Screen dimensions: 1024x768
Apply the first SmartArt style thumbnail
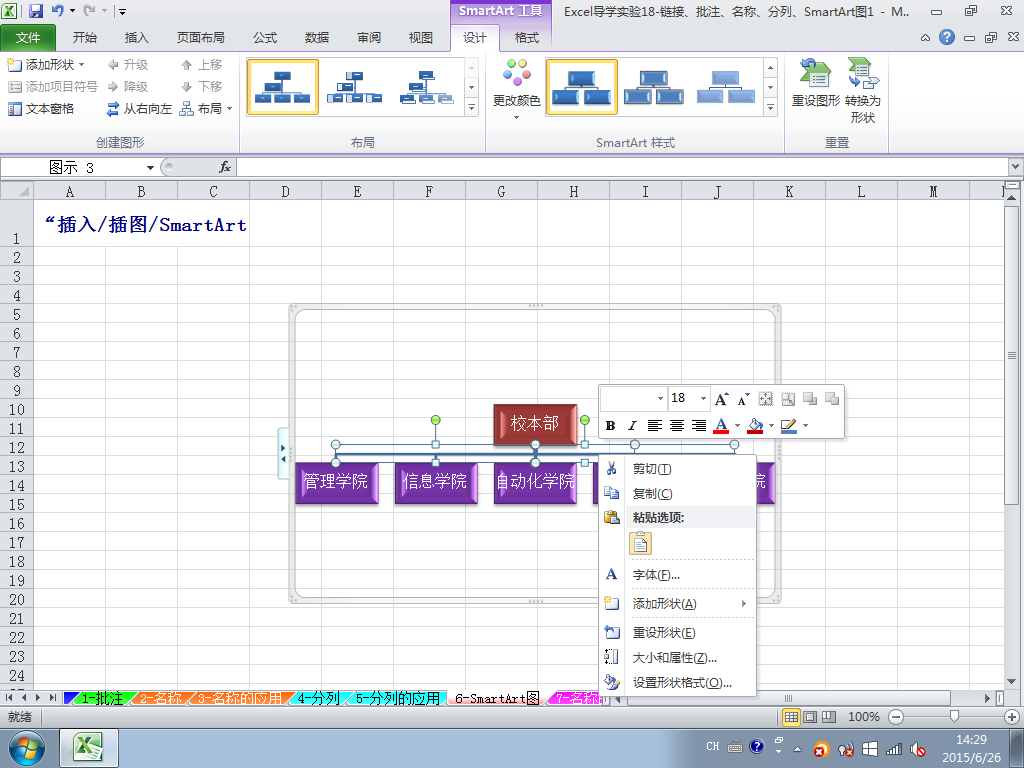tap(581, 87)
